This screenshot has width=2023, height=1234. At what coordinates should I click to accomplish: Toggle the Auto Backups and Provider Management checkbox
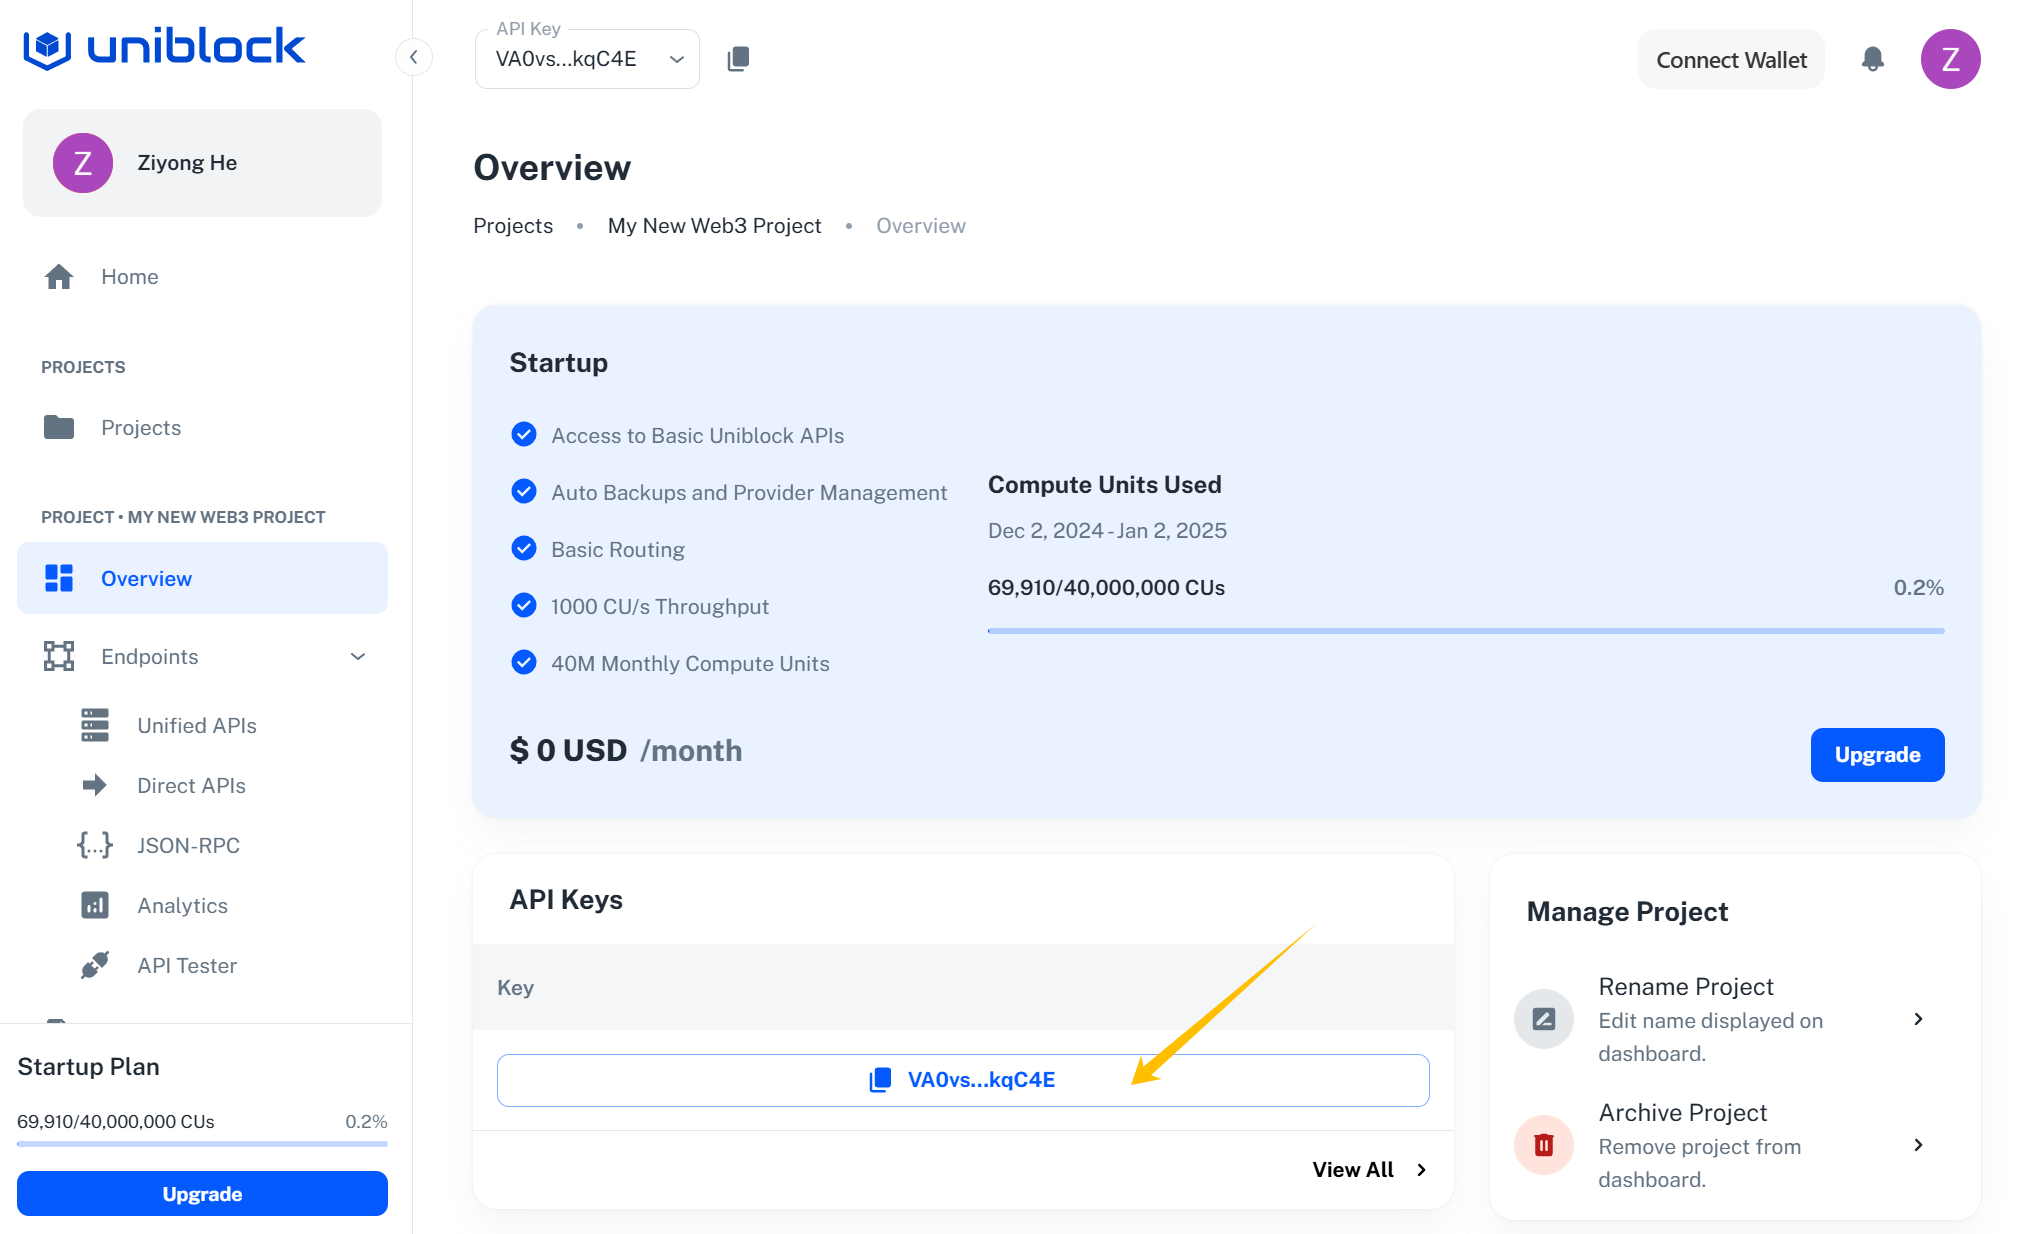(523, 493)
